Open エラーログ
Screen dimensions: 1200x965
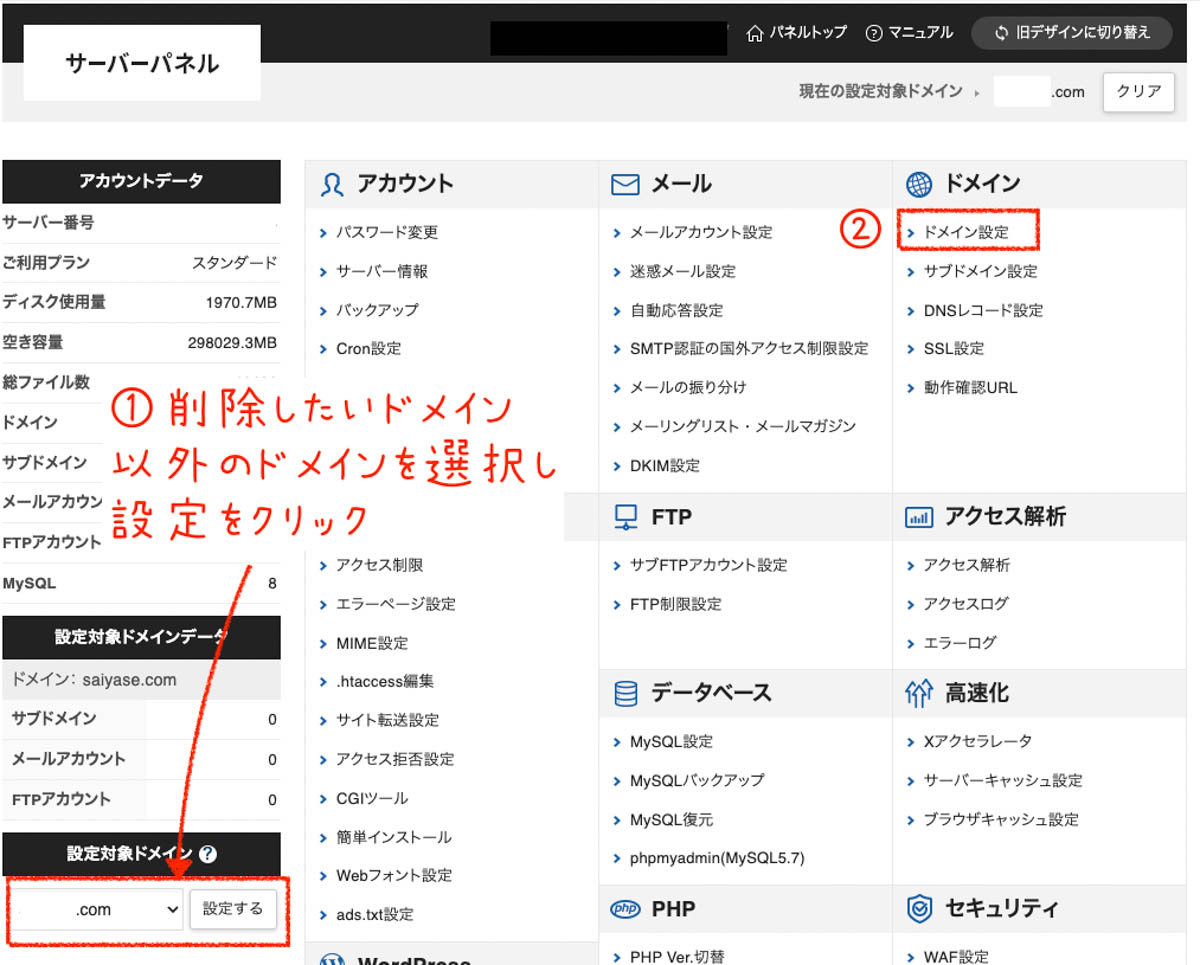tap(960, 643)
